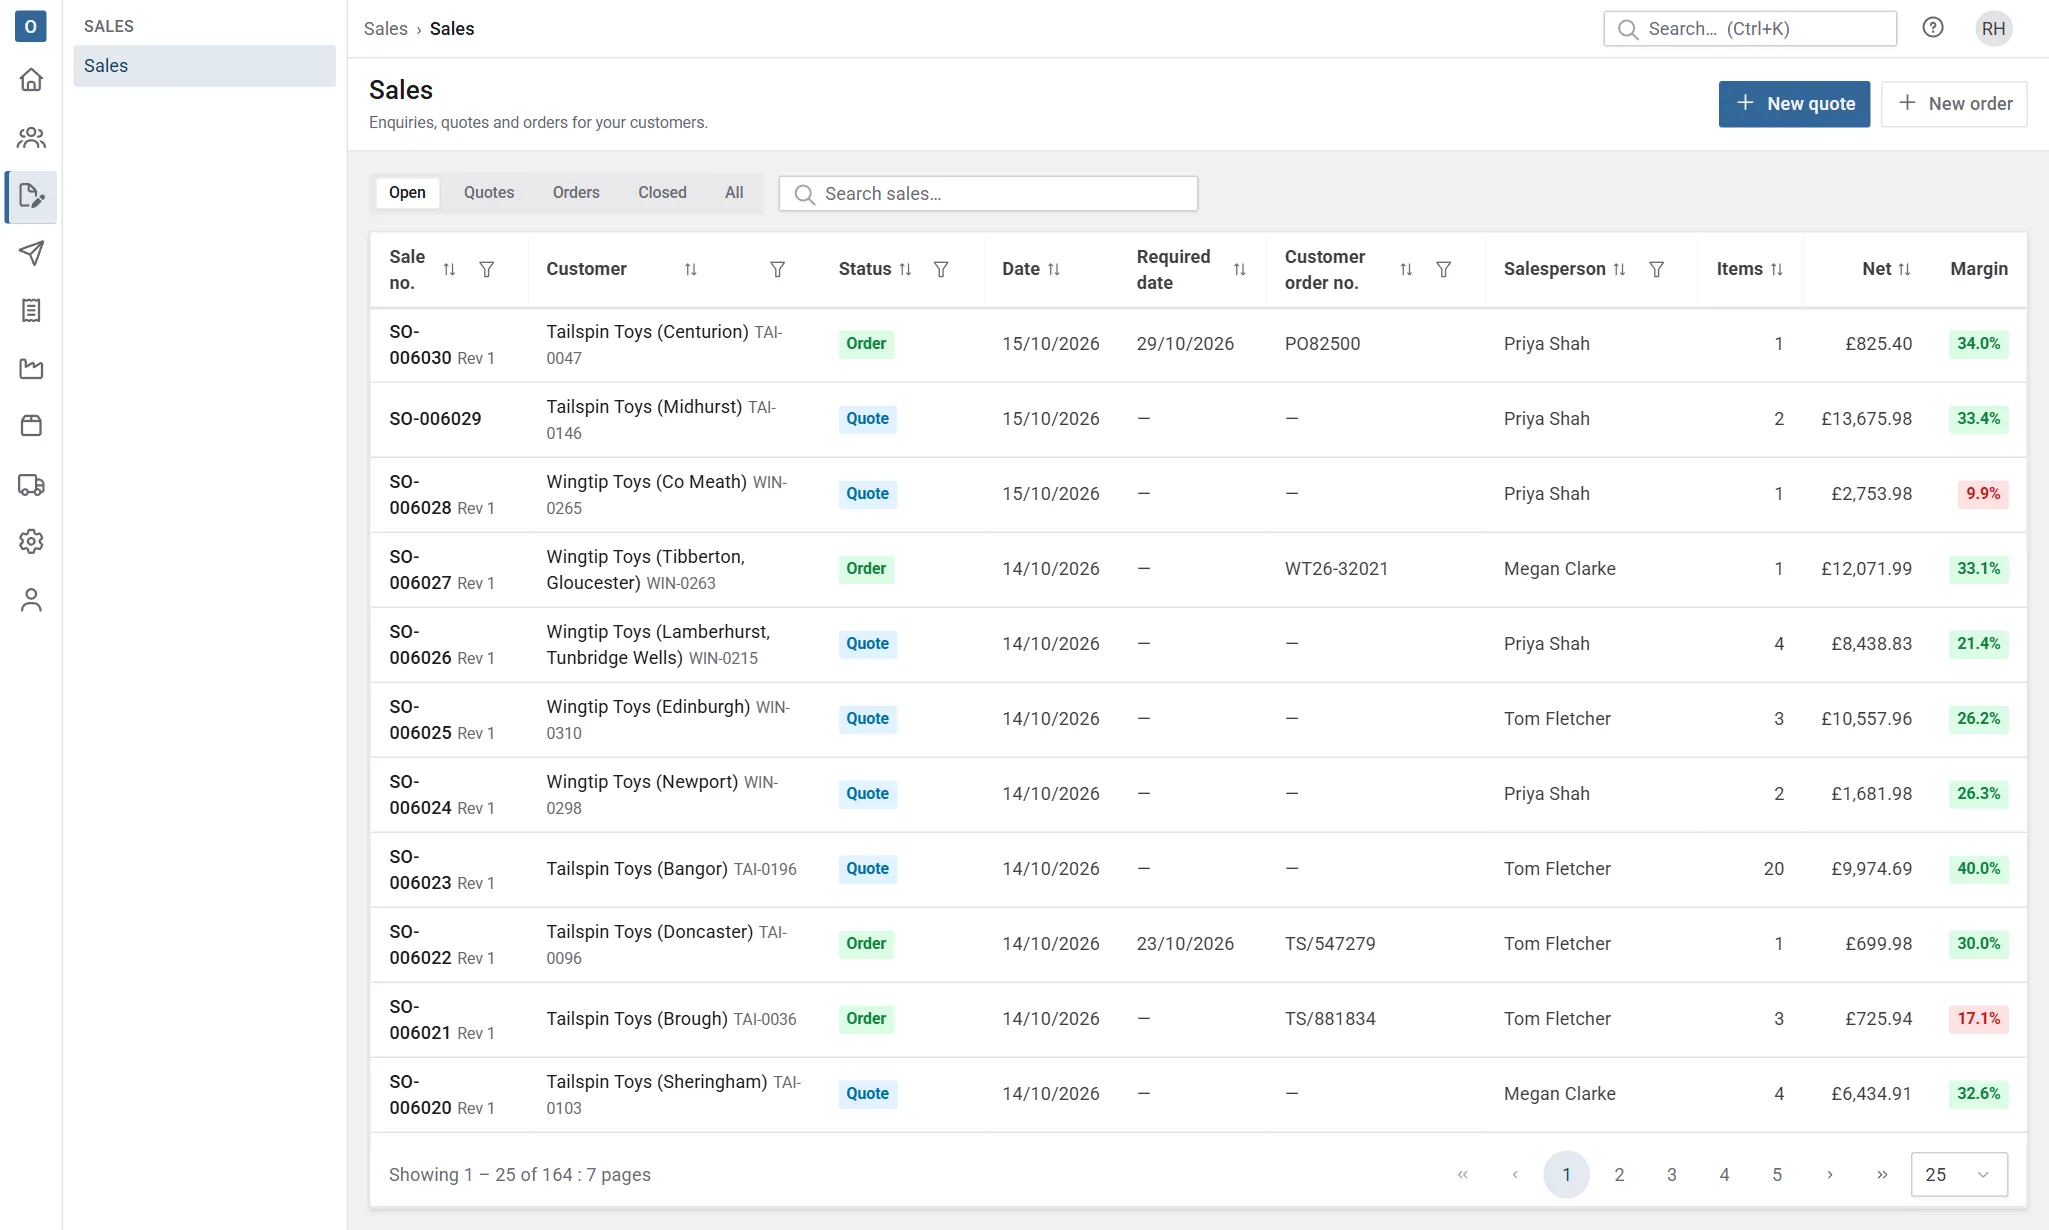Open sale SO-006029 row

[1198, 420]
